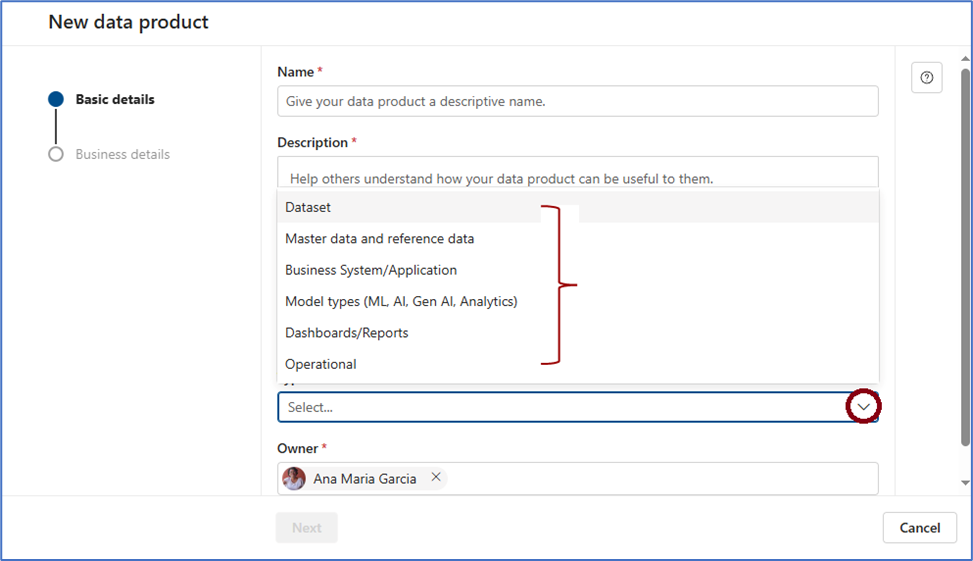Click the Next button

point(307,527)
